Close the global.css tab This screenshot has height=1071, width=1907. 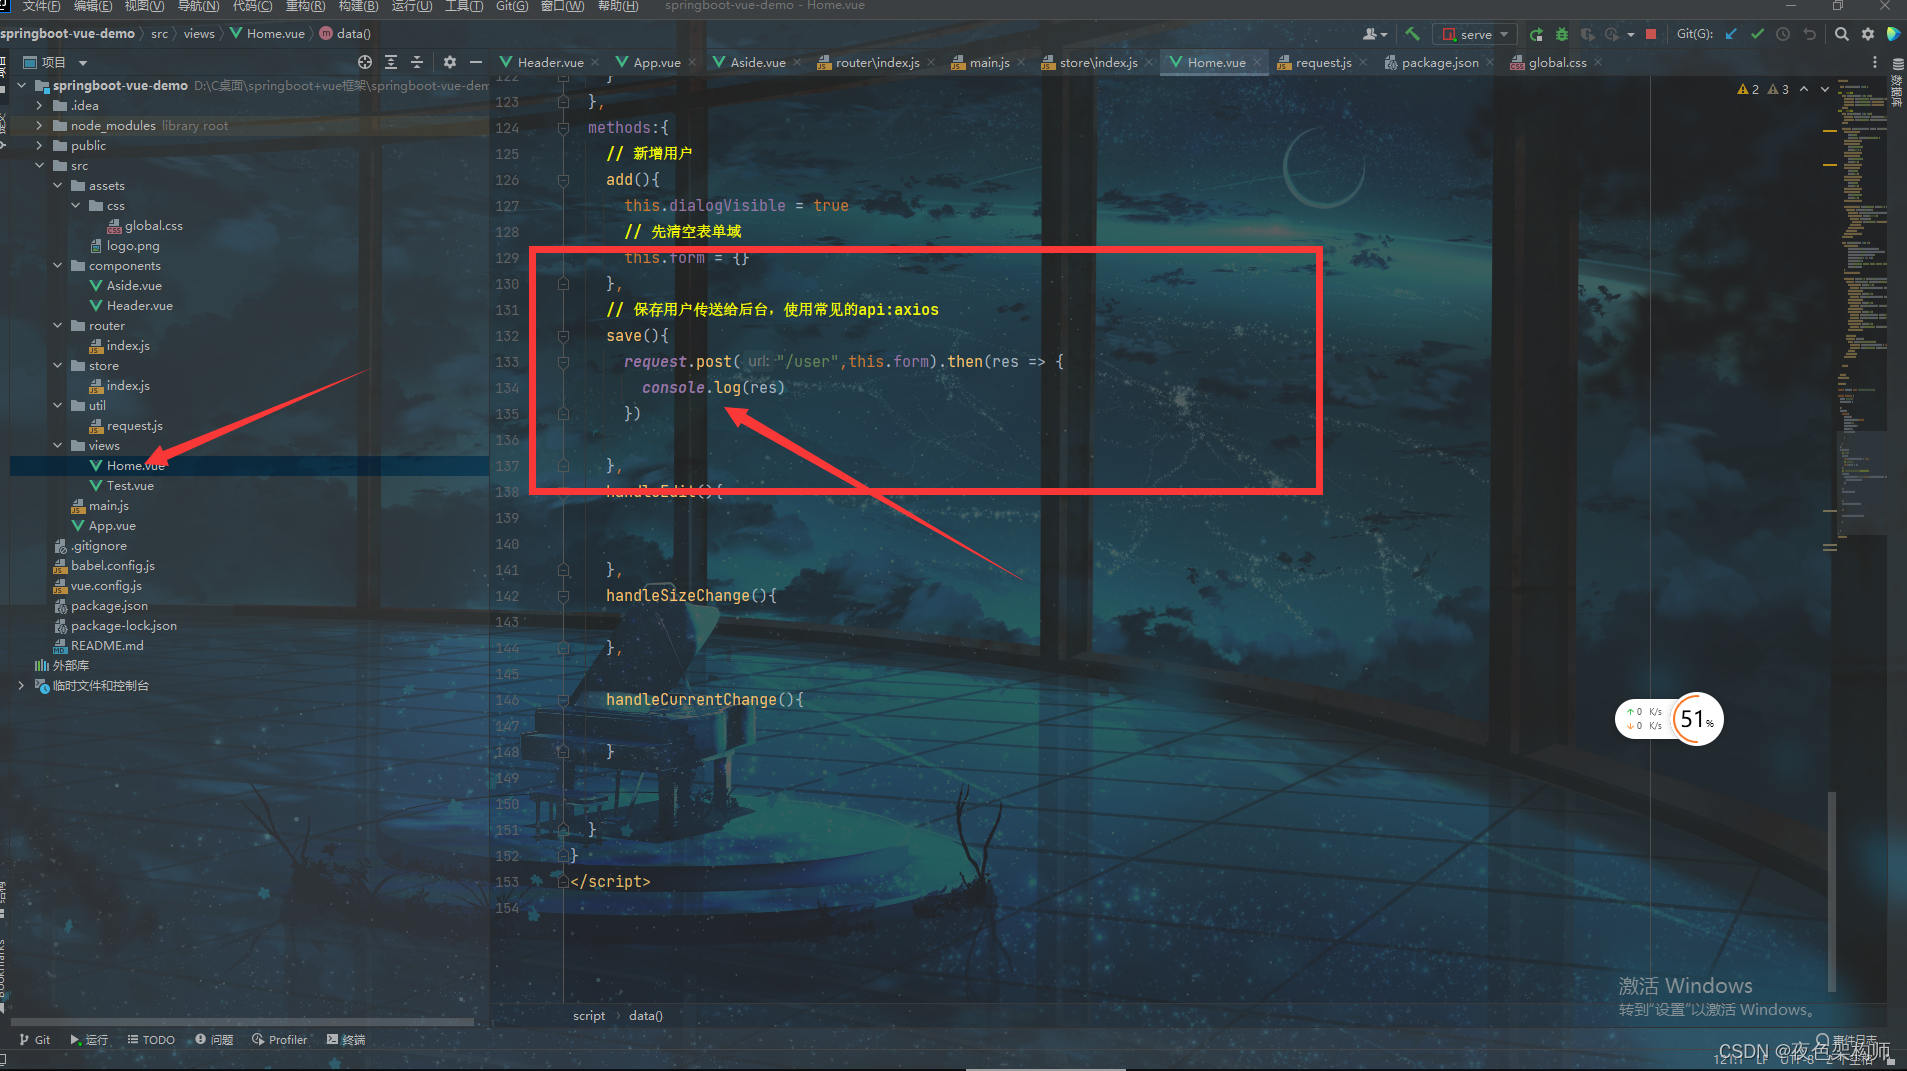pos(1598,62)
